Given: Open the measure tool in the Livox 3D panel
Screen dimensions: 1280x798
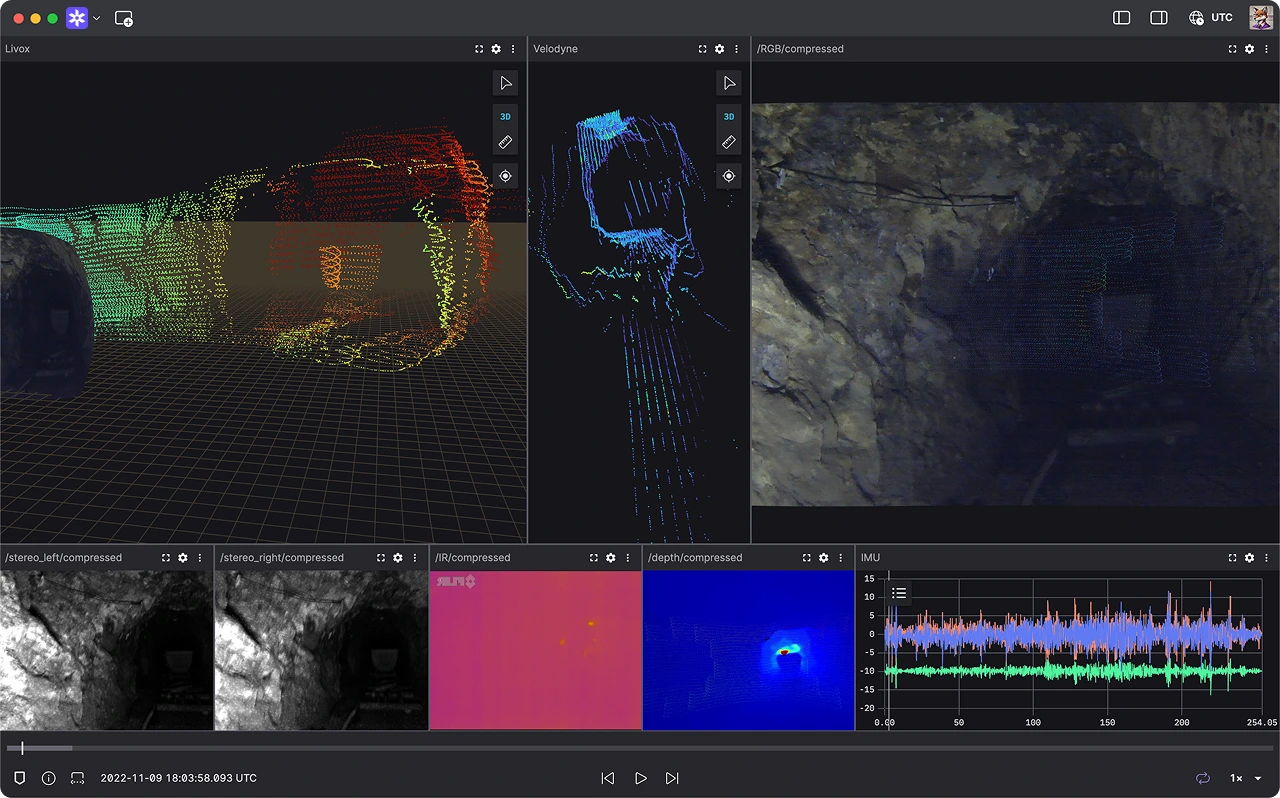Looking at the screenshot, I should [505, 142].
